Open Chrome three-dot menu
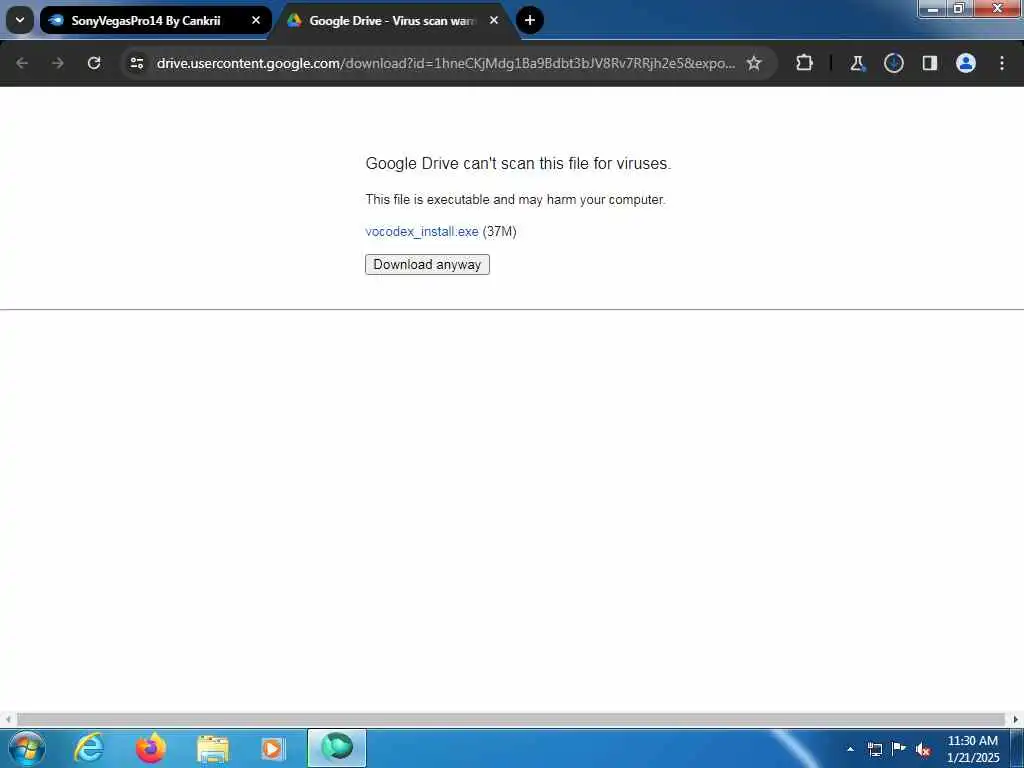The image size is (1024, 768). pyautogui.click(x=1002, y=63)
